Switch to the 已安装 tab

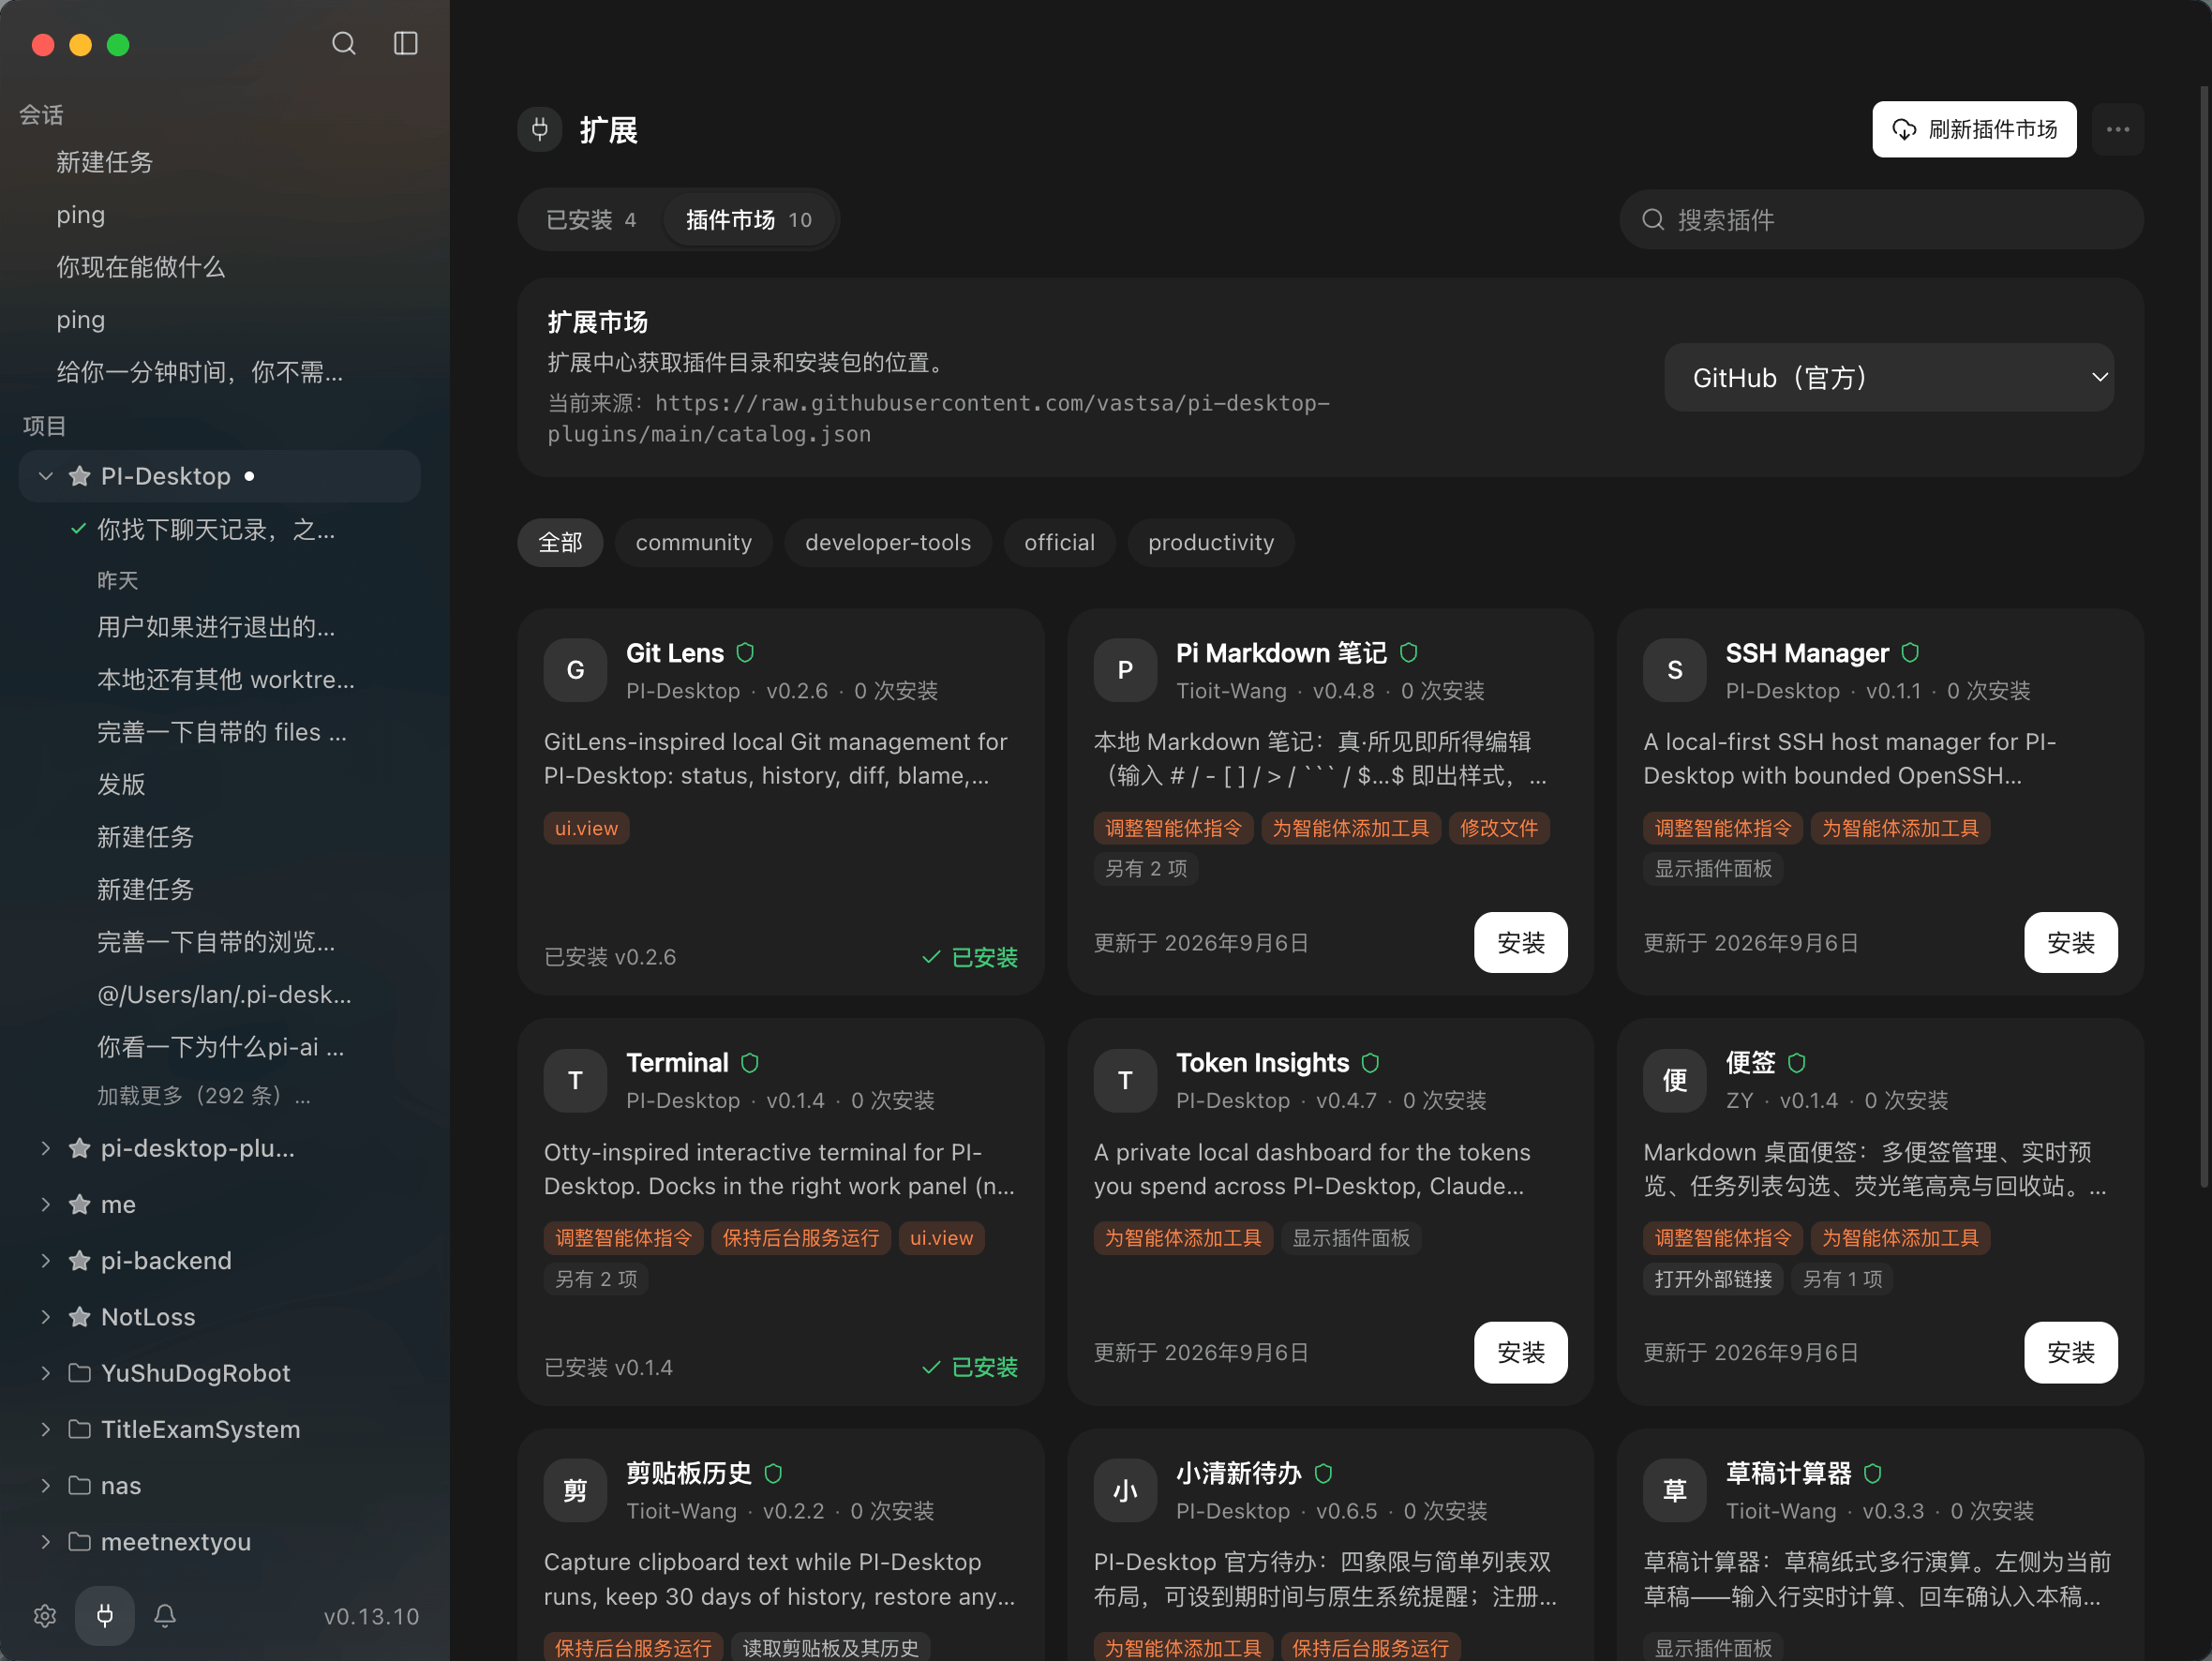click(591, 219)
